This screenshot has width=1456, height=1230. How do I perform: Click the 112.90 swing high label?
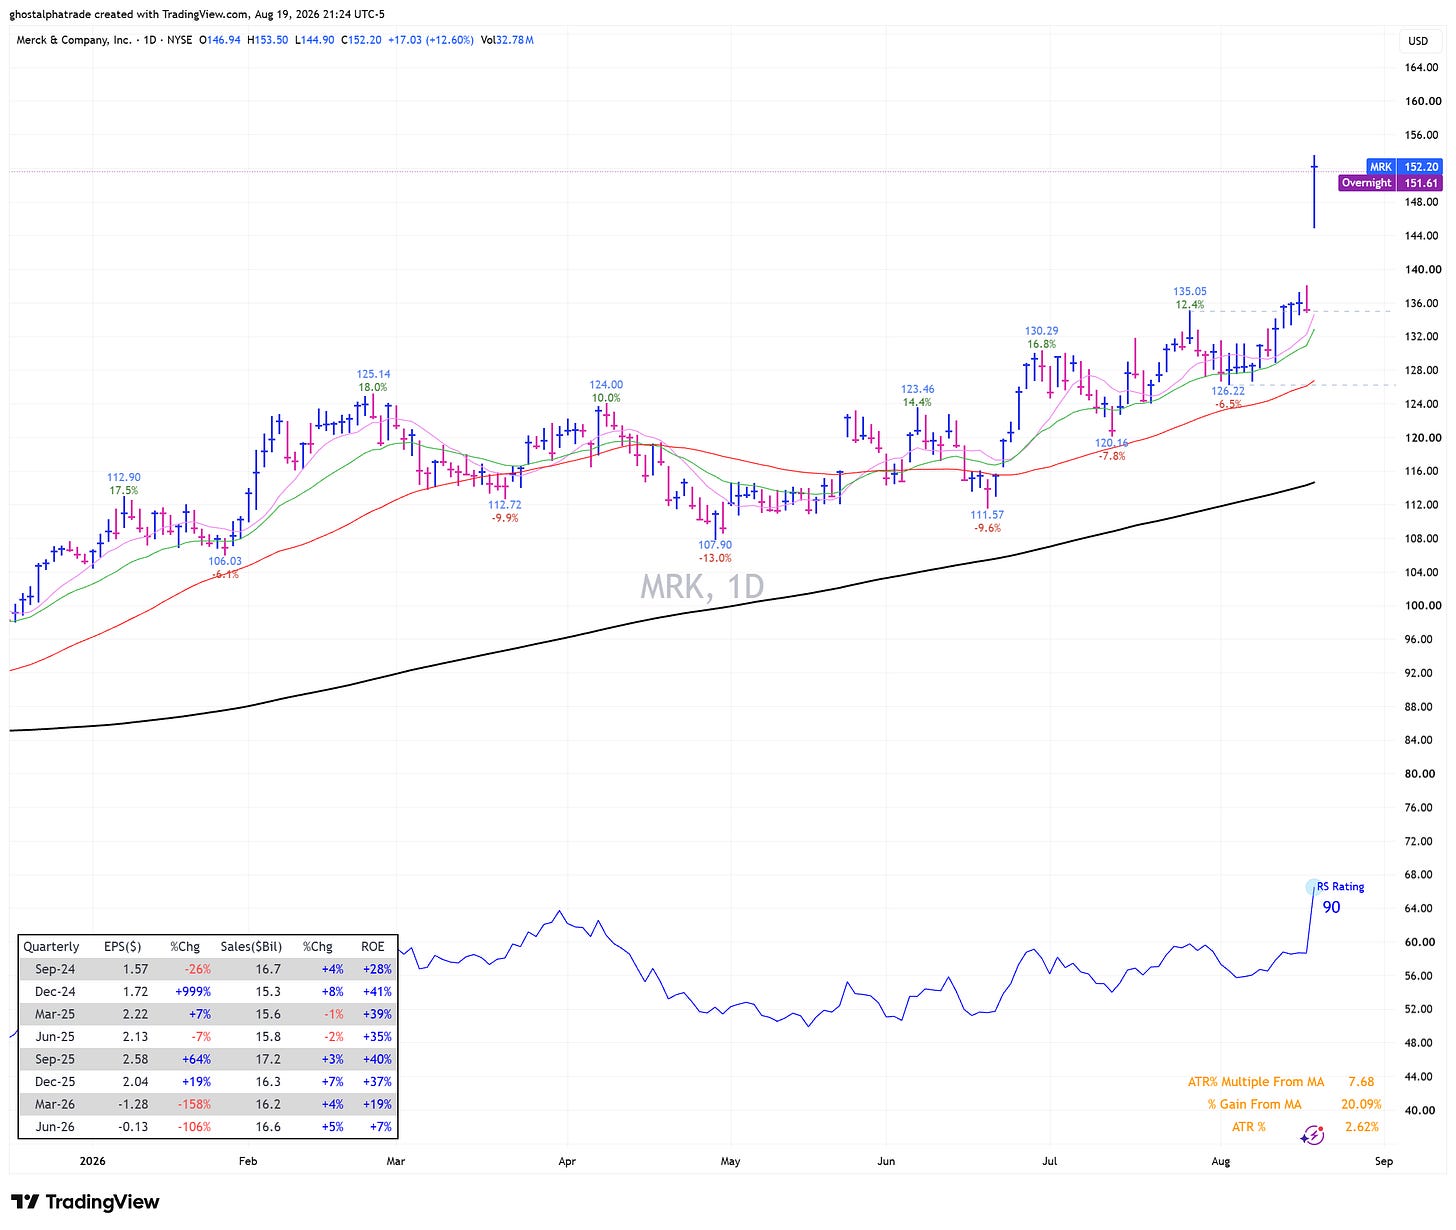click(124, 478)
